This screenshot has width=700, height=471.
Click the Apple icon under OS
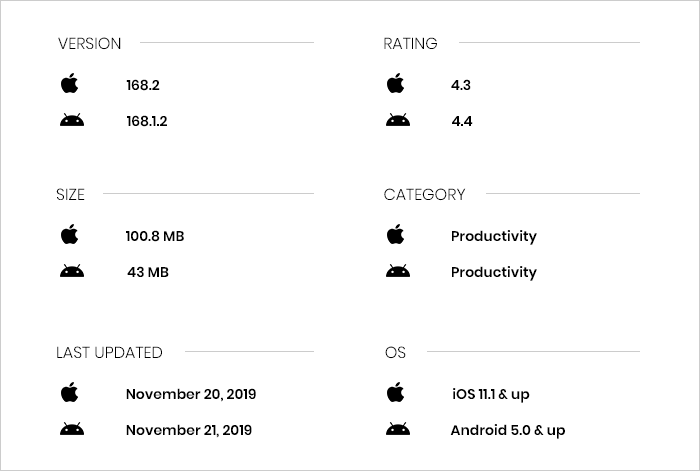point(396,393)
